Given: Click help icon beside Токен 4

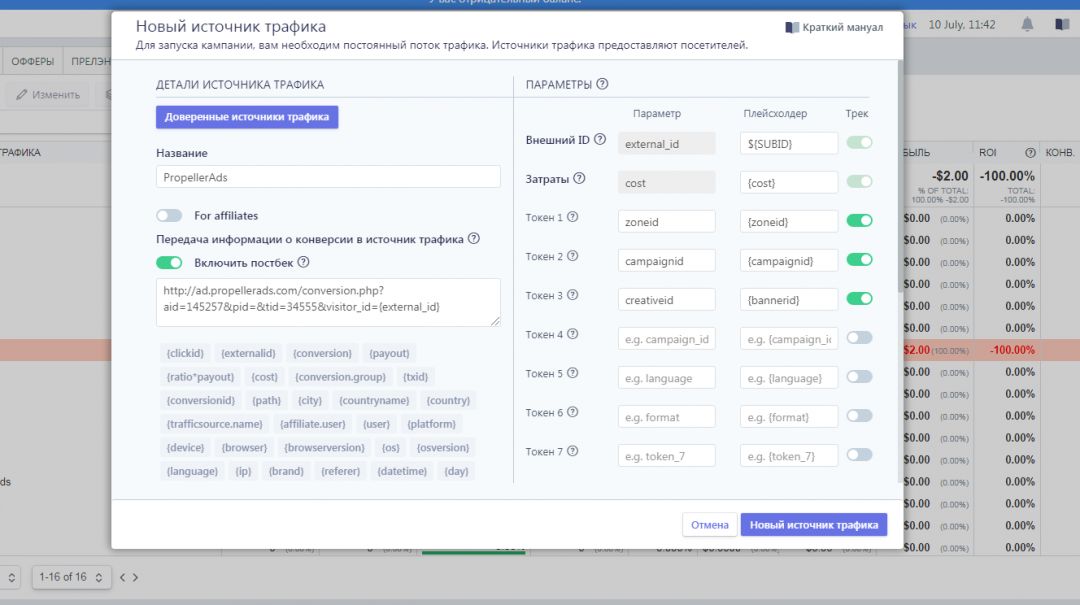Looking at the screenshot, I should click(x=573, y=334).
